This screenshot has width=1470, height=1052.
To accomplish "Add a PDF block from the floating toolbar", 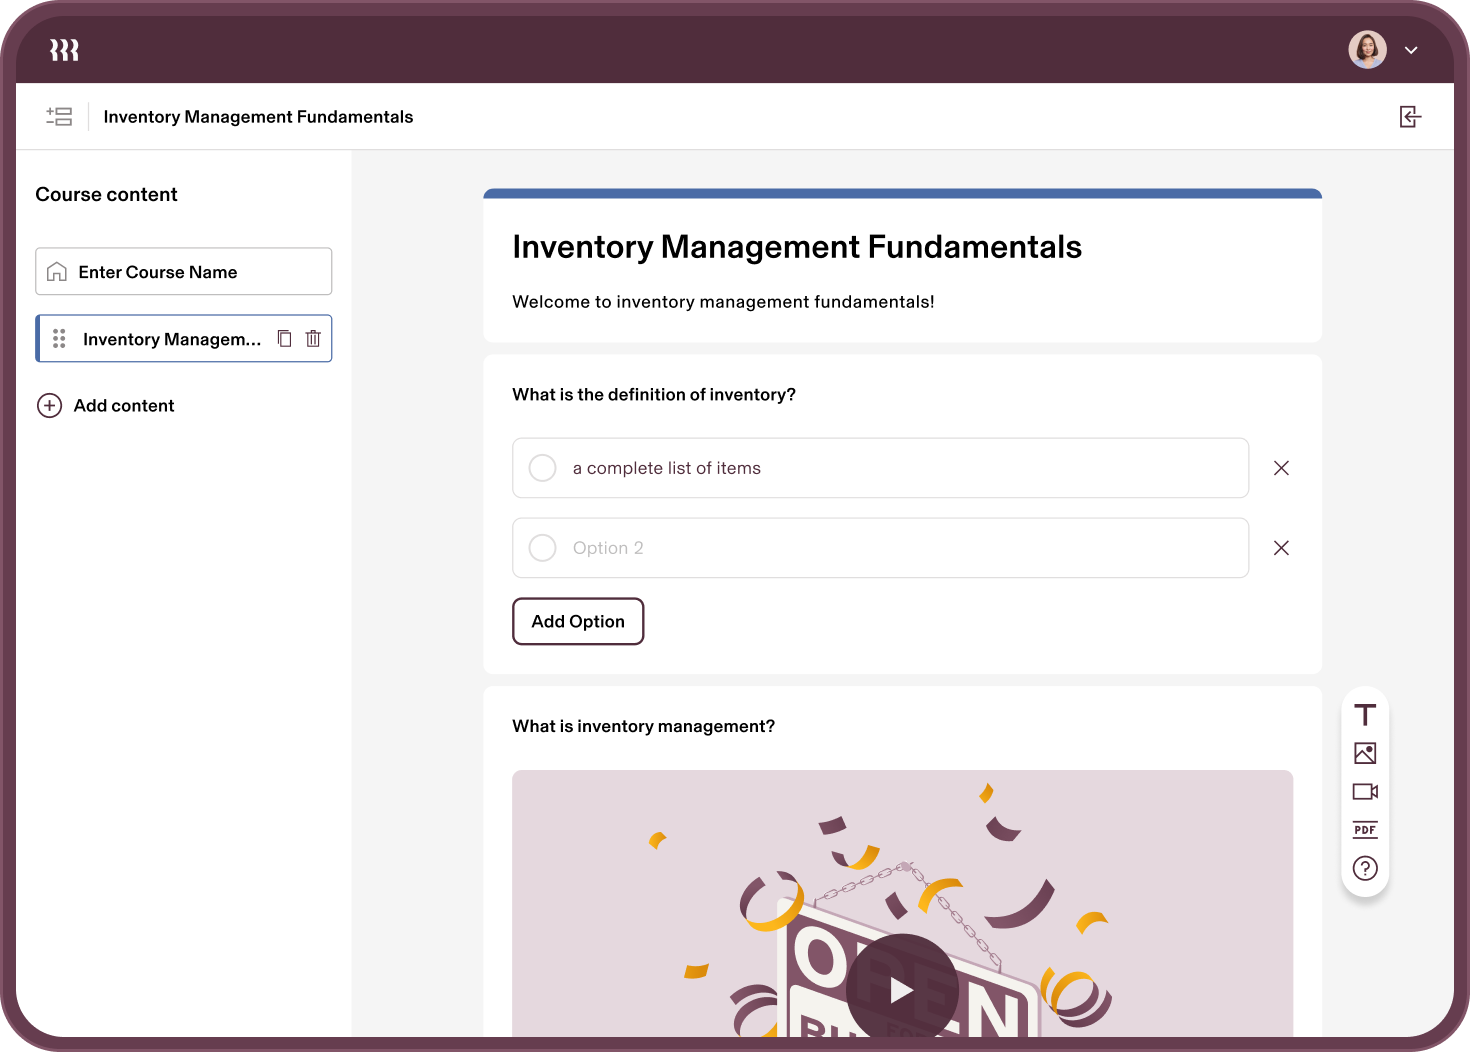I will point(1365,830).
